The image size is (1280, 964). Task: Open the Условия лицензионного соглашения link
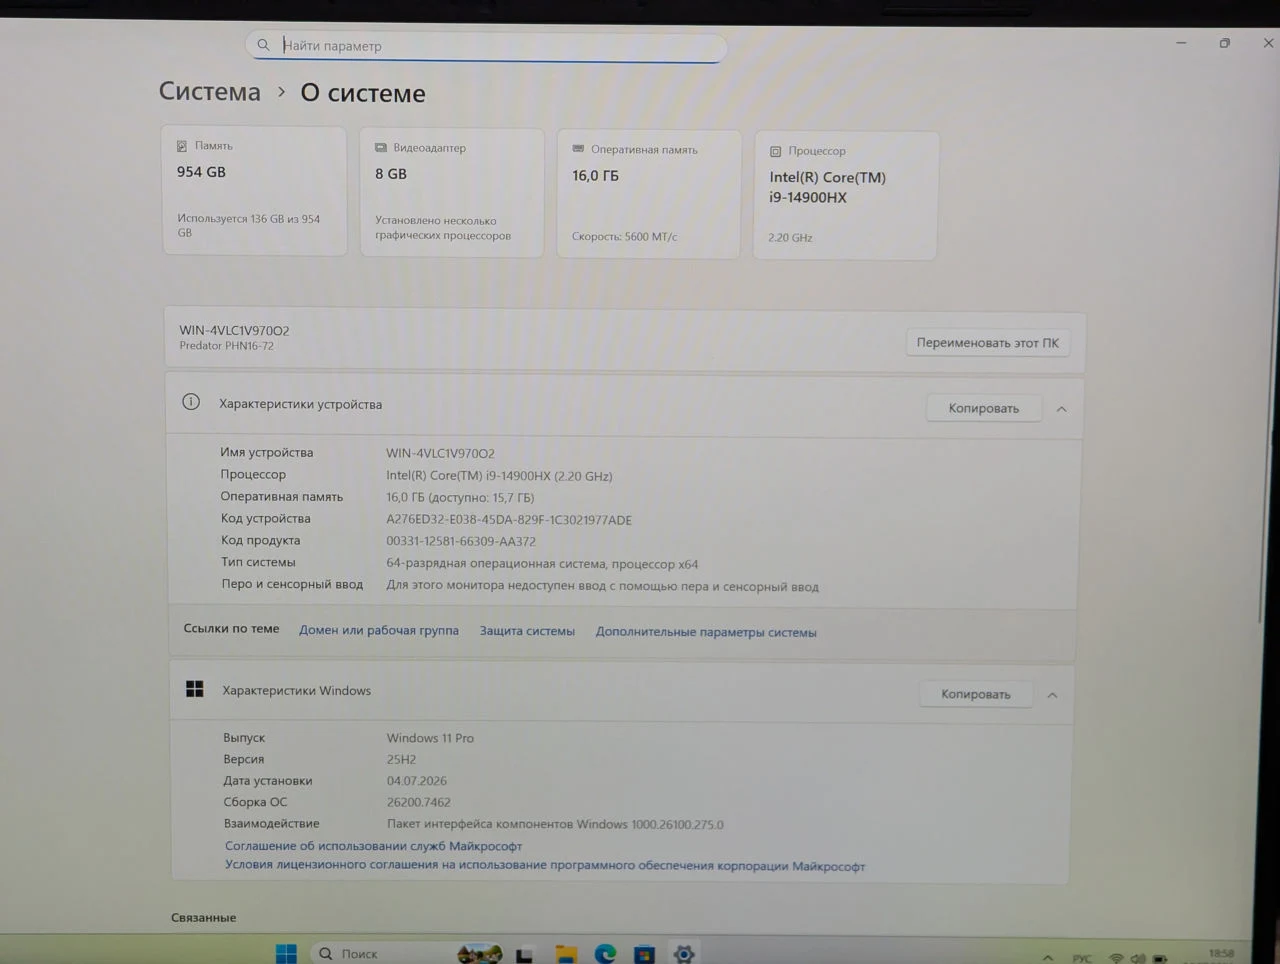point(545,866)
